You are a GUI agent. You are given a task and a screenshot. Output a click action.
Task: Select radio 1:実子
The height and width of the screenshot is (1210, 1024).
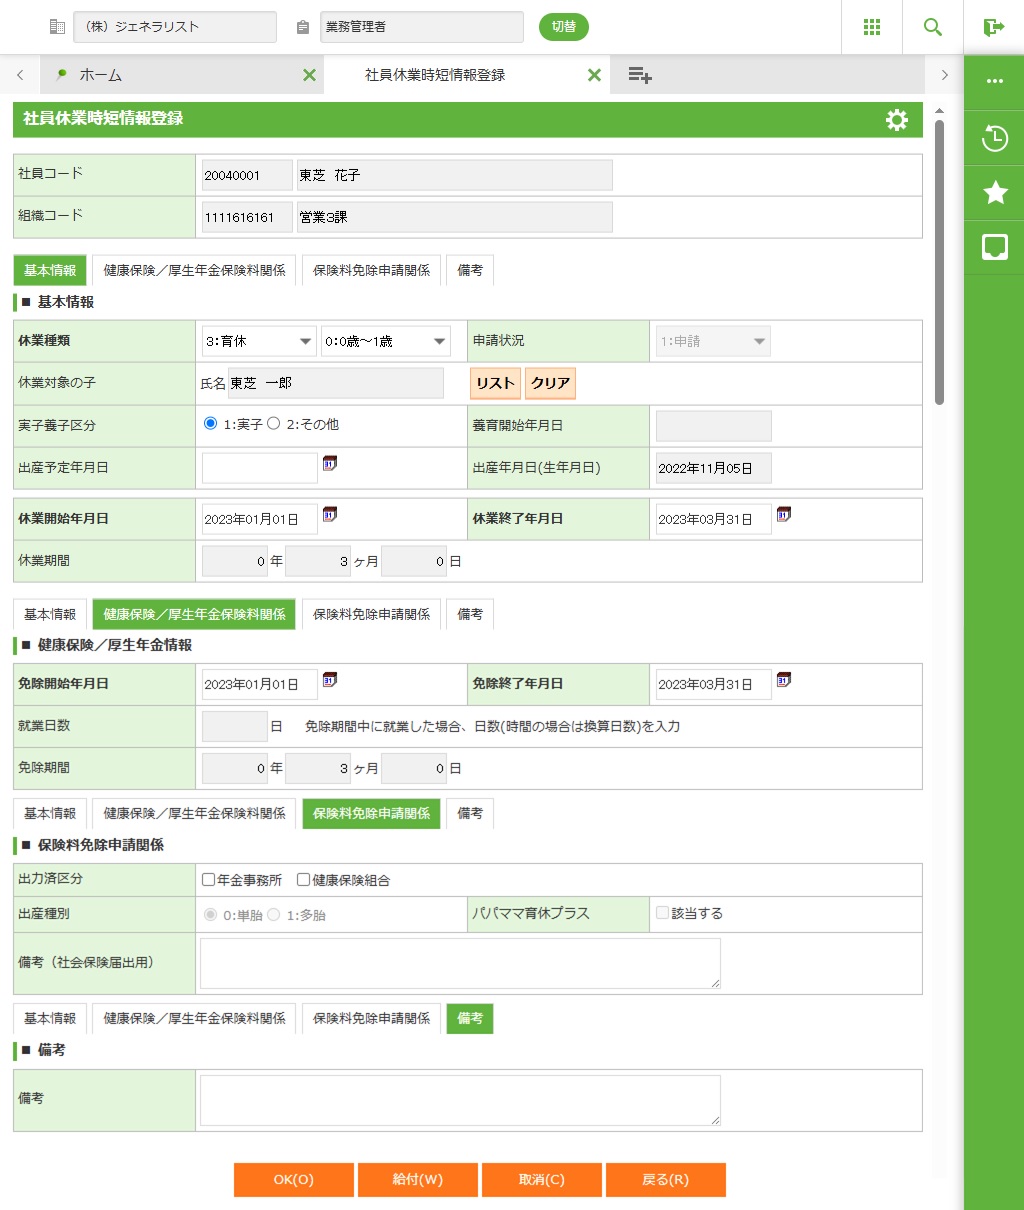click(210, 423)
